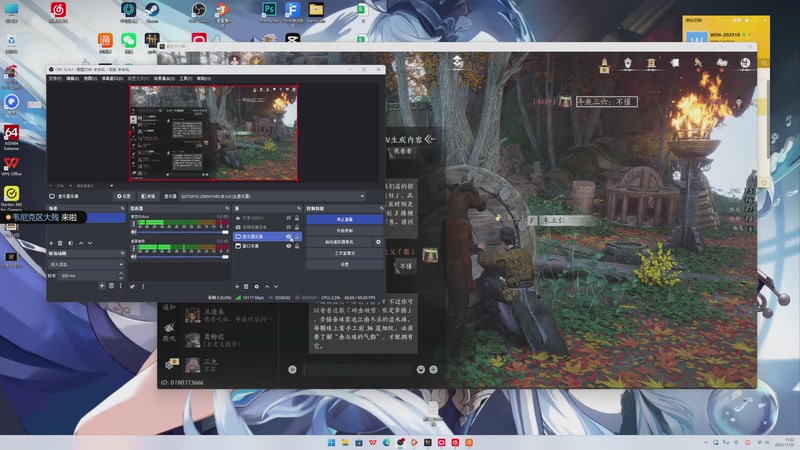Mute the 麦克风/Aux channel in the mixer
Screen dimensions: 800x450
click(x=134, y=232)
